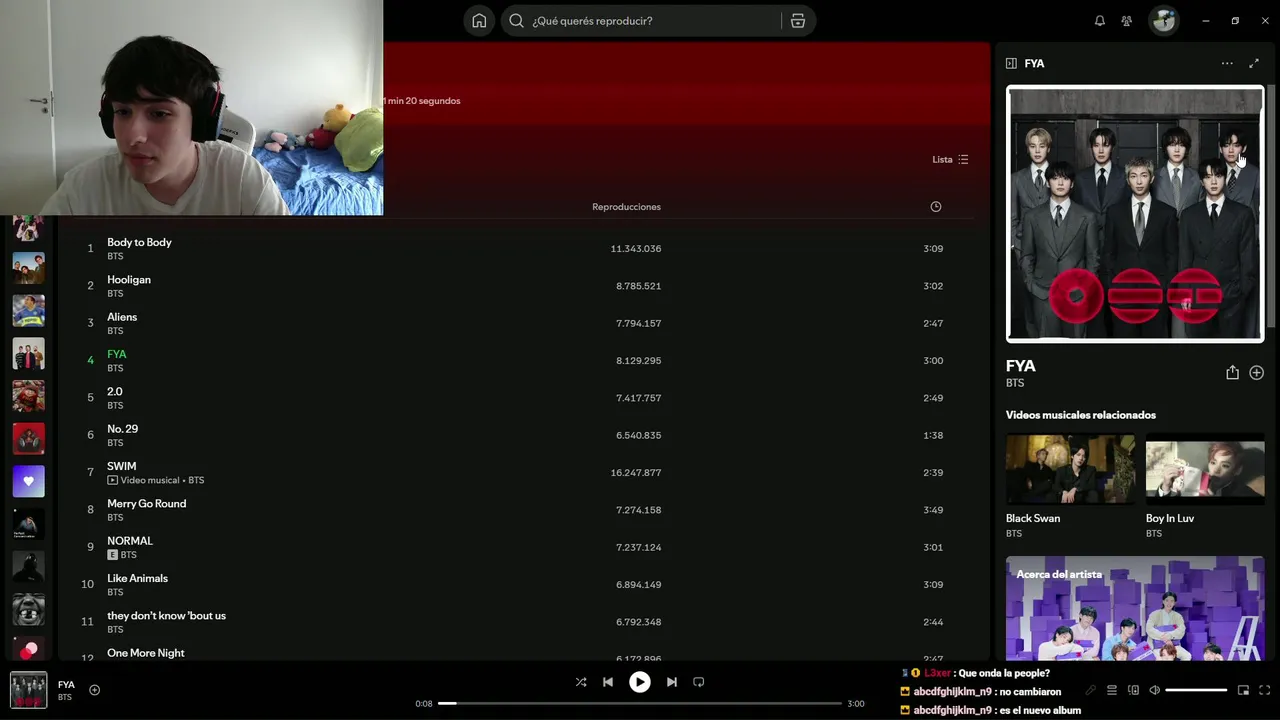Select the playing FYA track row

[515, 360]
